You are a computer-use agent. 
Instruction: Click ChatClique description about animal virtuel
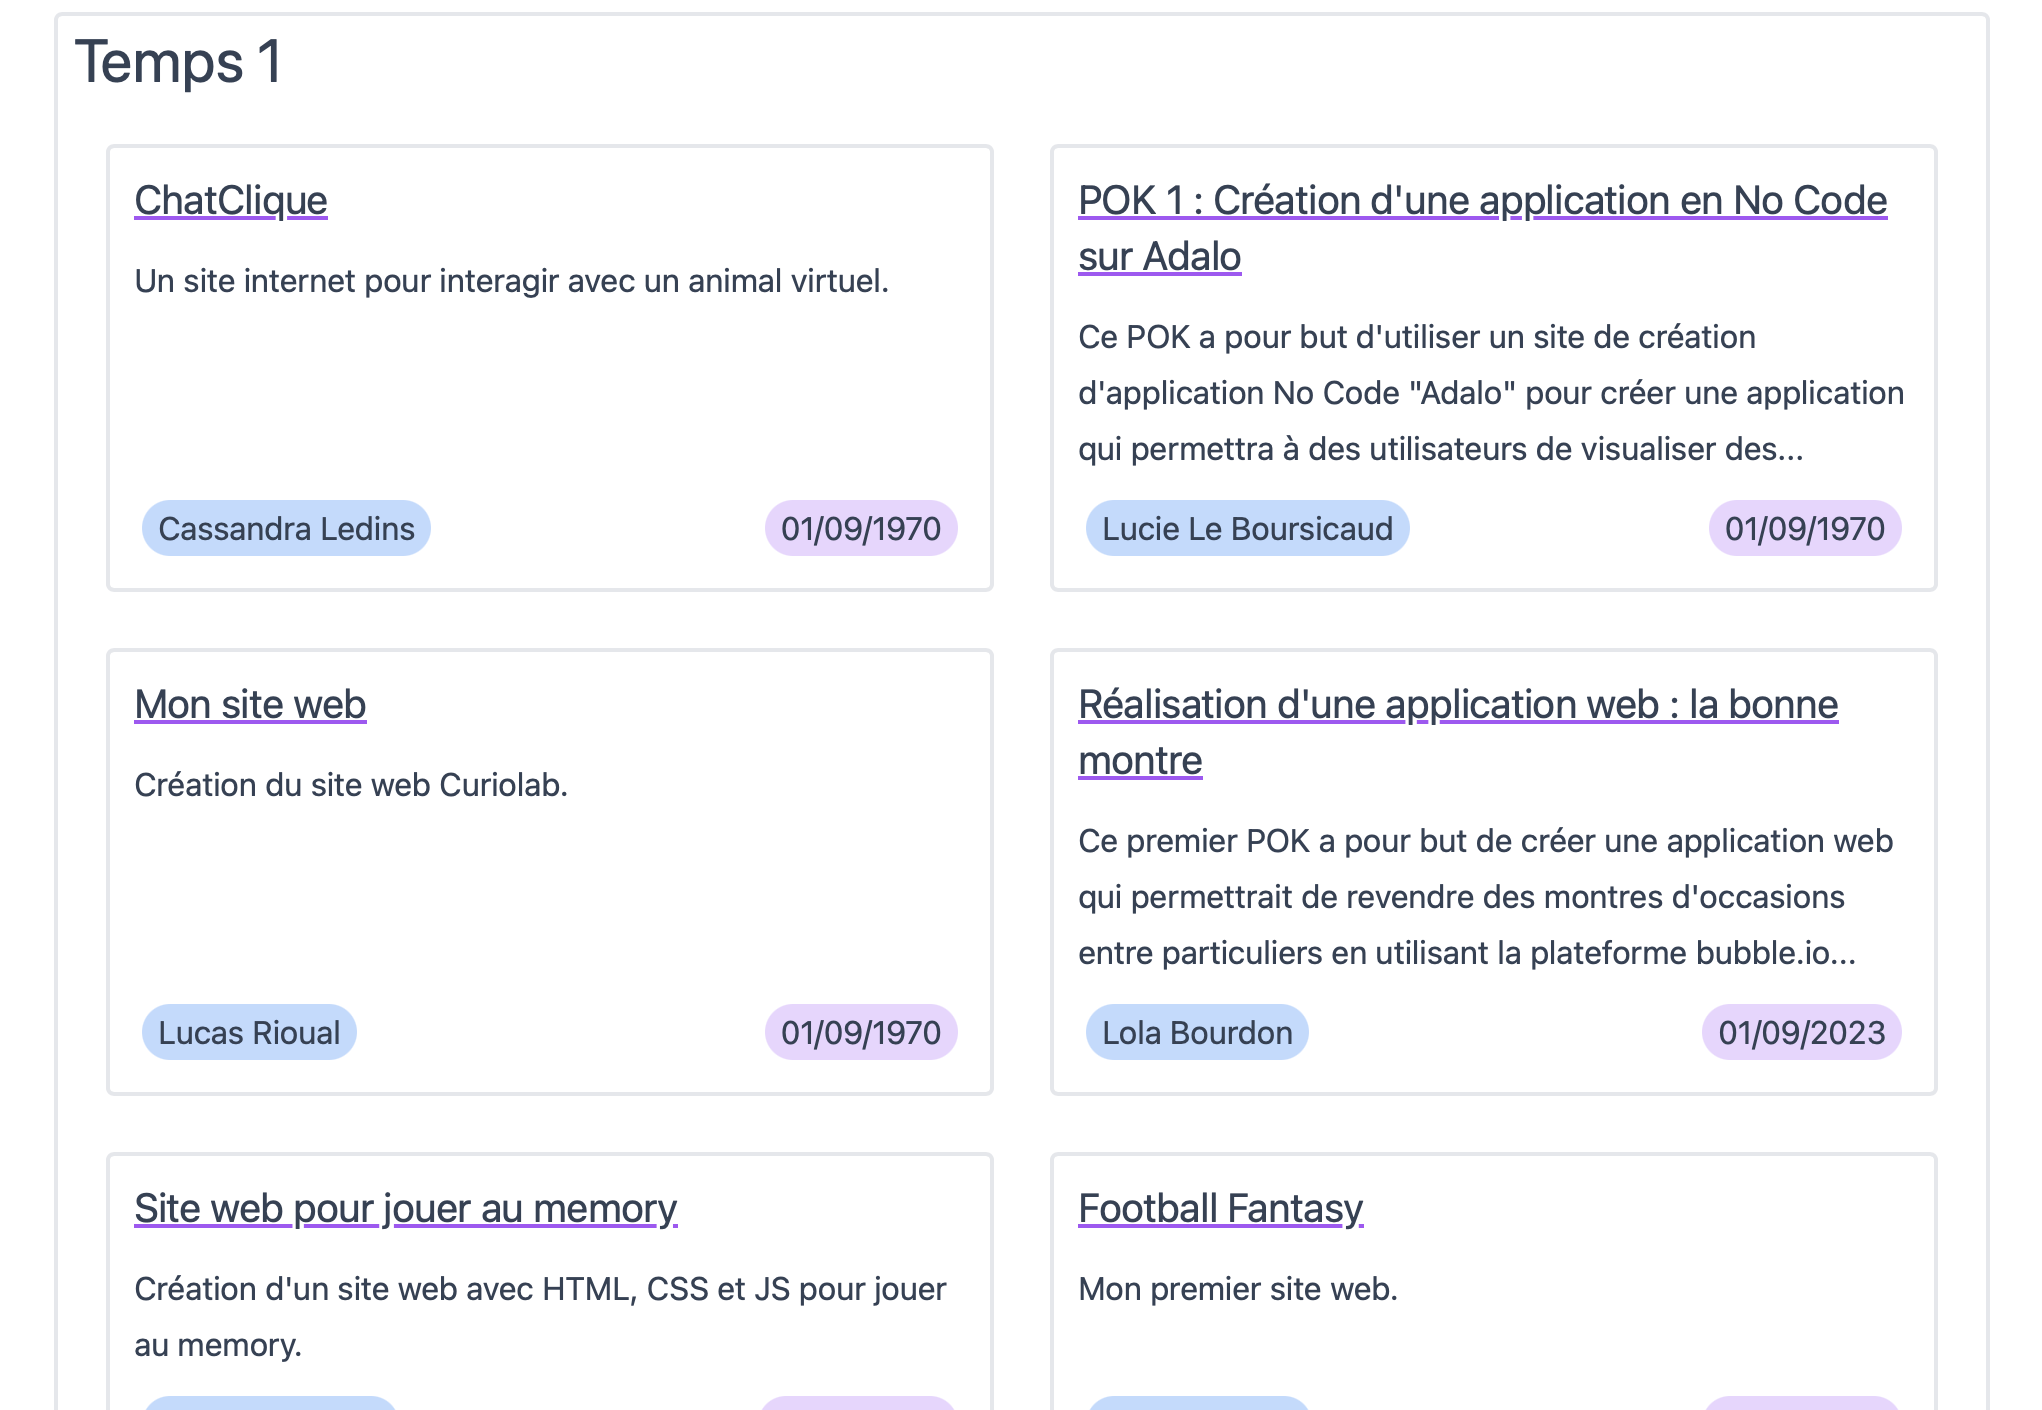511,282
